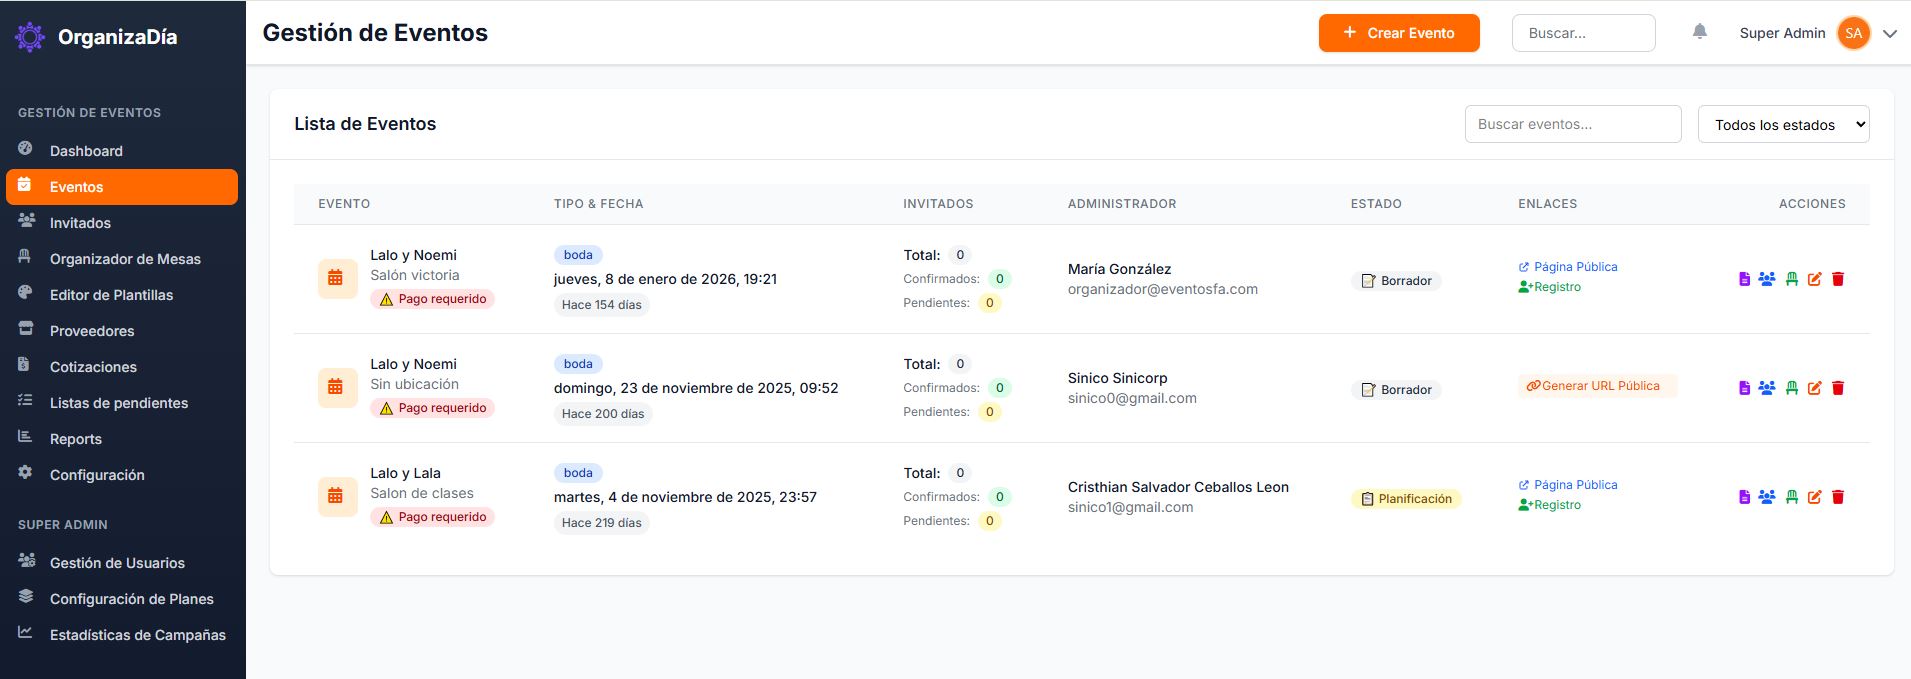Open document icon for the Sinico Sinicorp event
Viewport: 1911px width, 679px height.
click(1744, 388)
